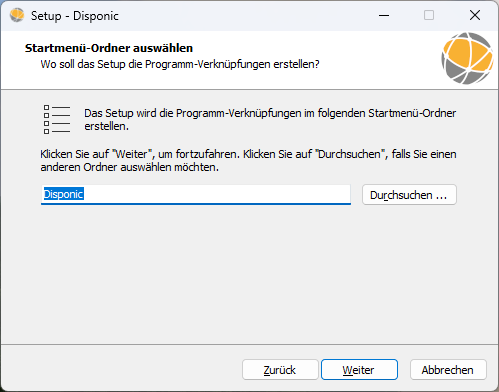This screenshot has height=392, width=499.
Task: Click the text 'Wo soll das Setup die Programm-Verknüpfungen erstellen?'
Action: 180,64
